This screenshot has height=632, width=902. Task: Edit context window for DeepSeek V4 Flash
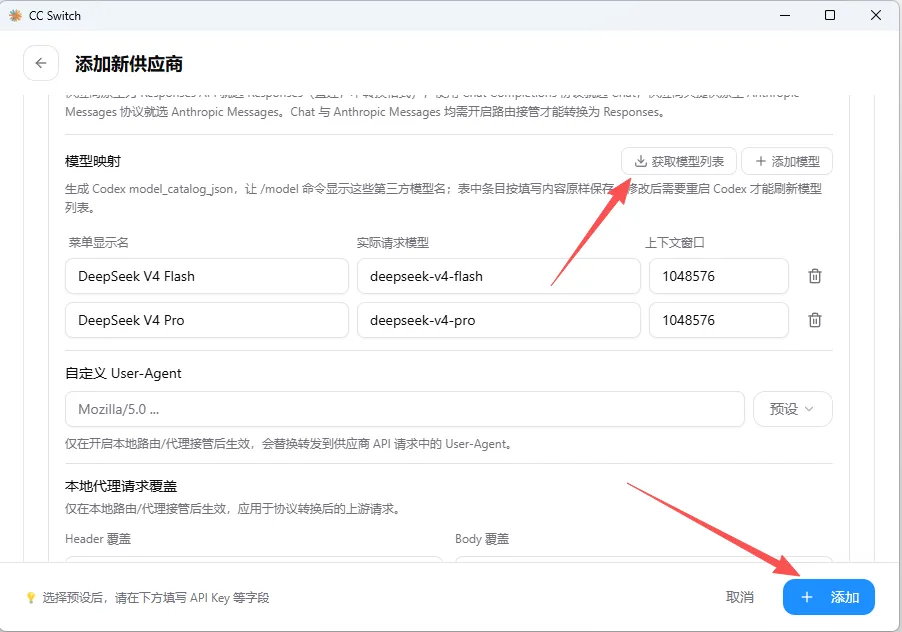719,276
